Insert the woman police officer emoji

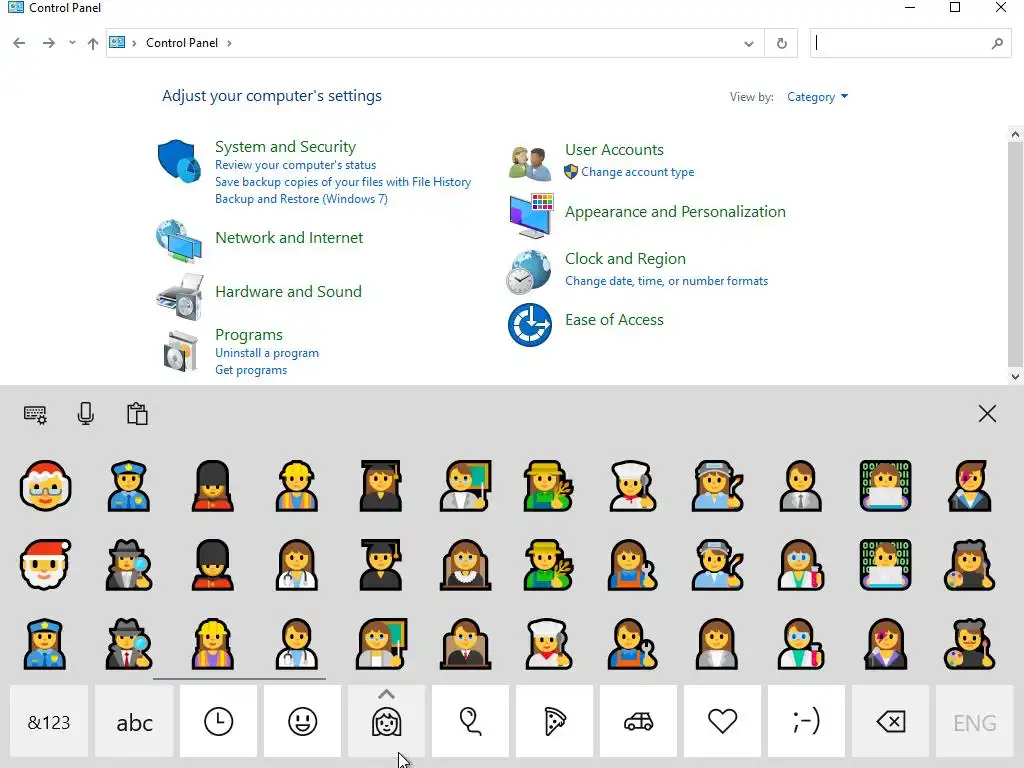click(45, 644)
